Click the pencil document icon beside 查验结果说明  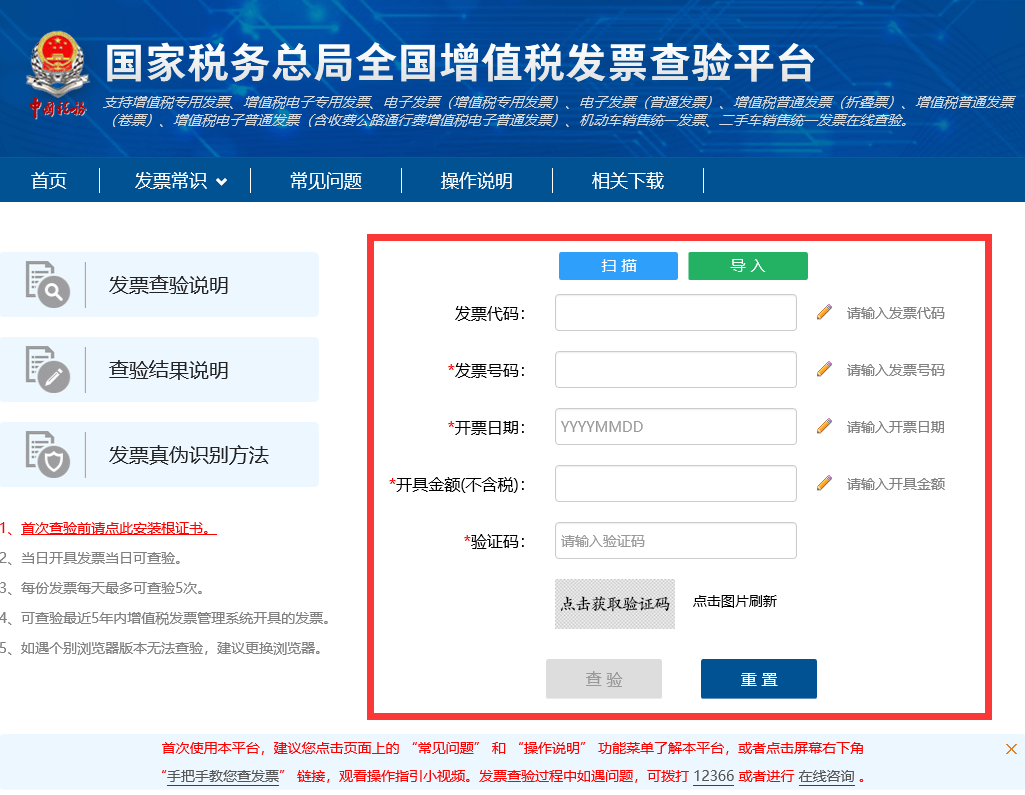48,369
